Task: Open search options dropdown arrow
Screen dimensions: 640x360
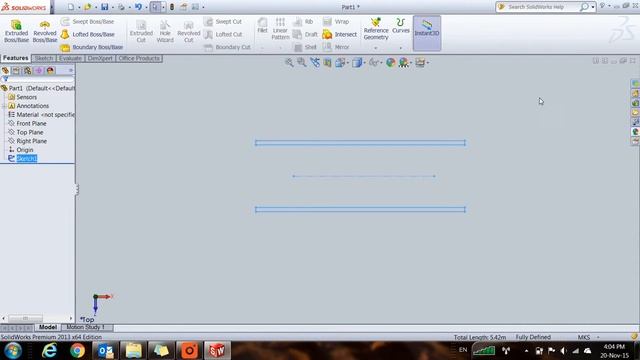Action: [593, 7]
